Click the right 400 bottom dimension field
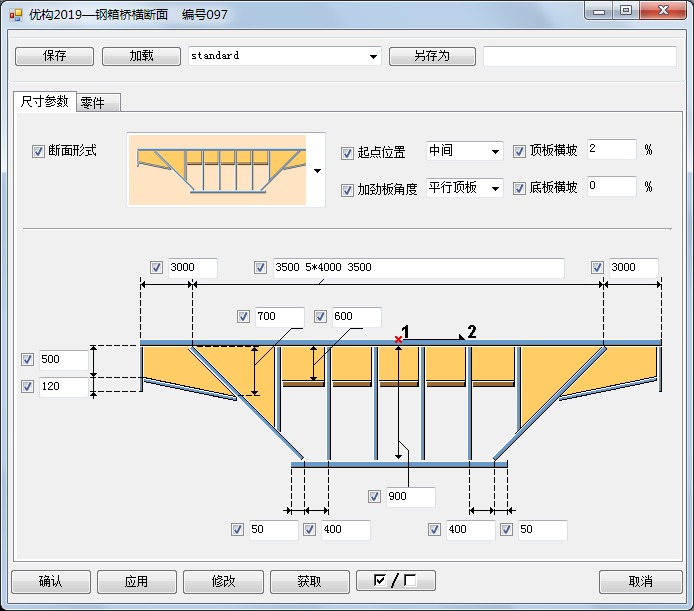 point(470,530)
